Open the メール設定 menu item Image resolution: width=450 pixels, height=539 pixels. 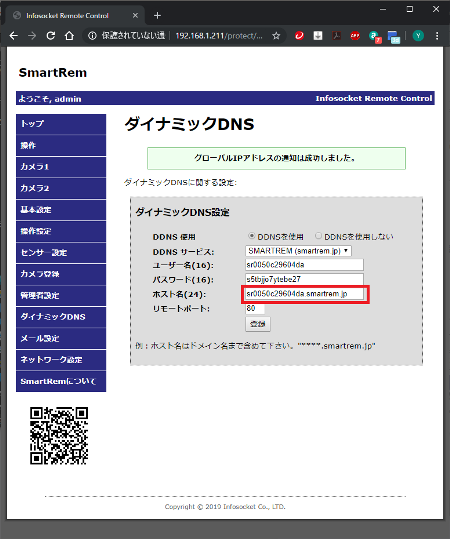pyautogui.click(x=61, y=339)
